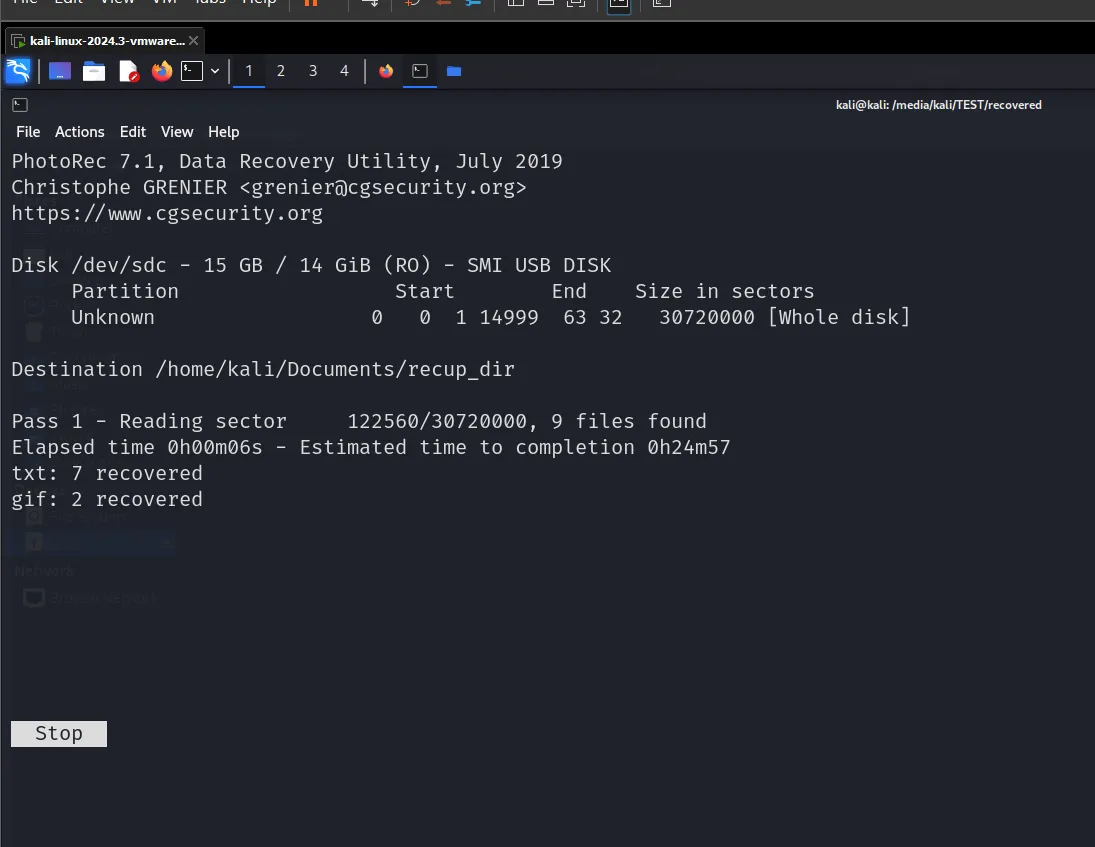Open the Kali applications menu

[18, 71]
